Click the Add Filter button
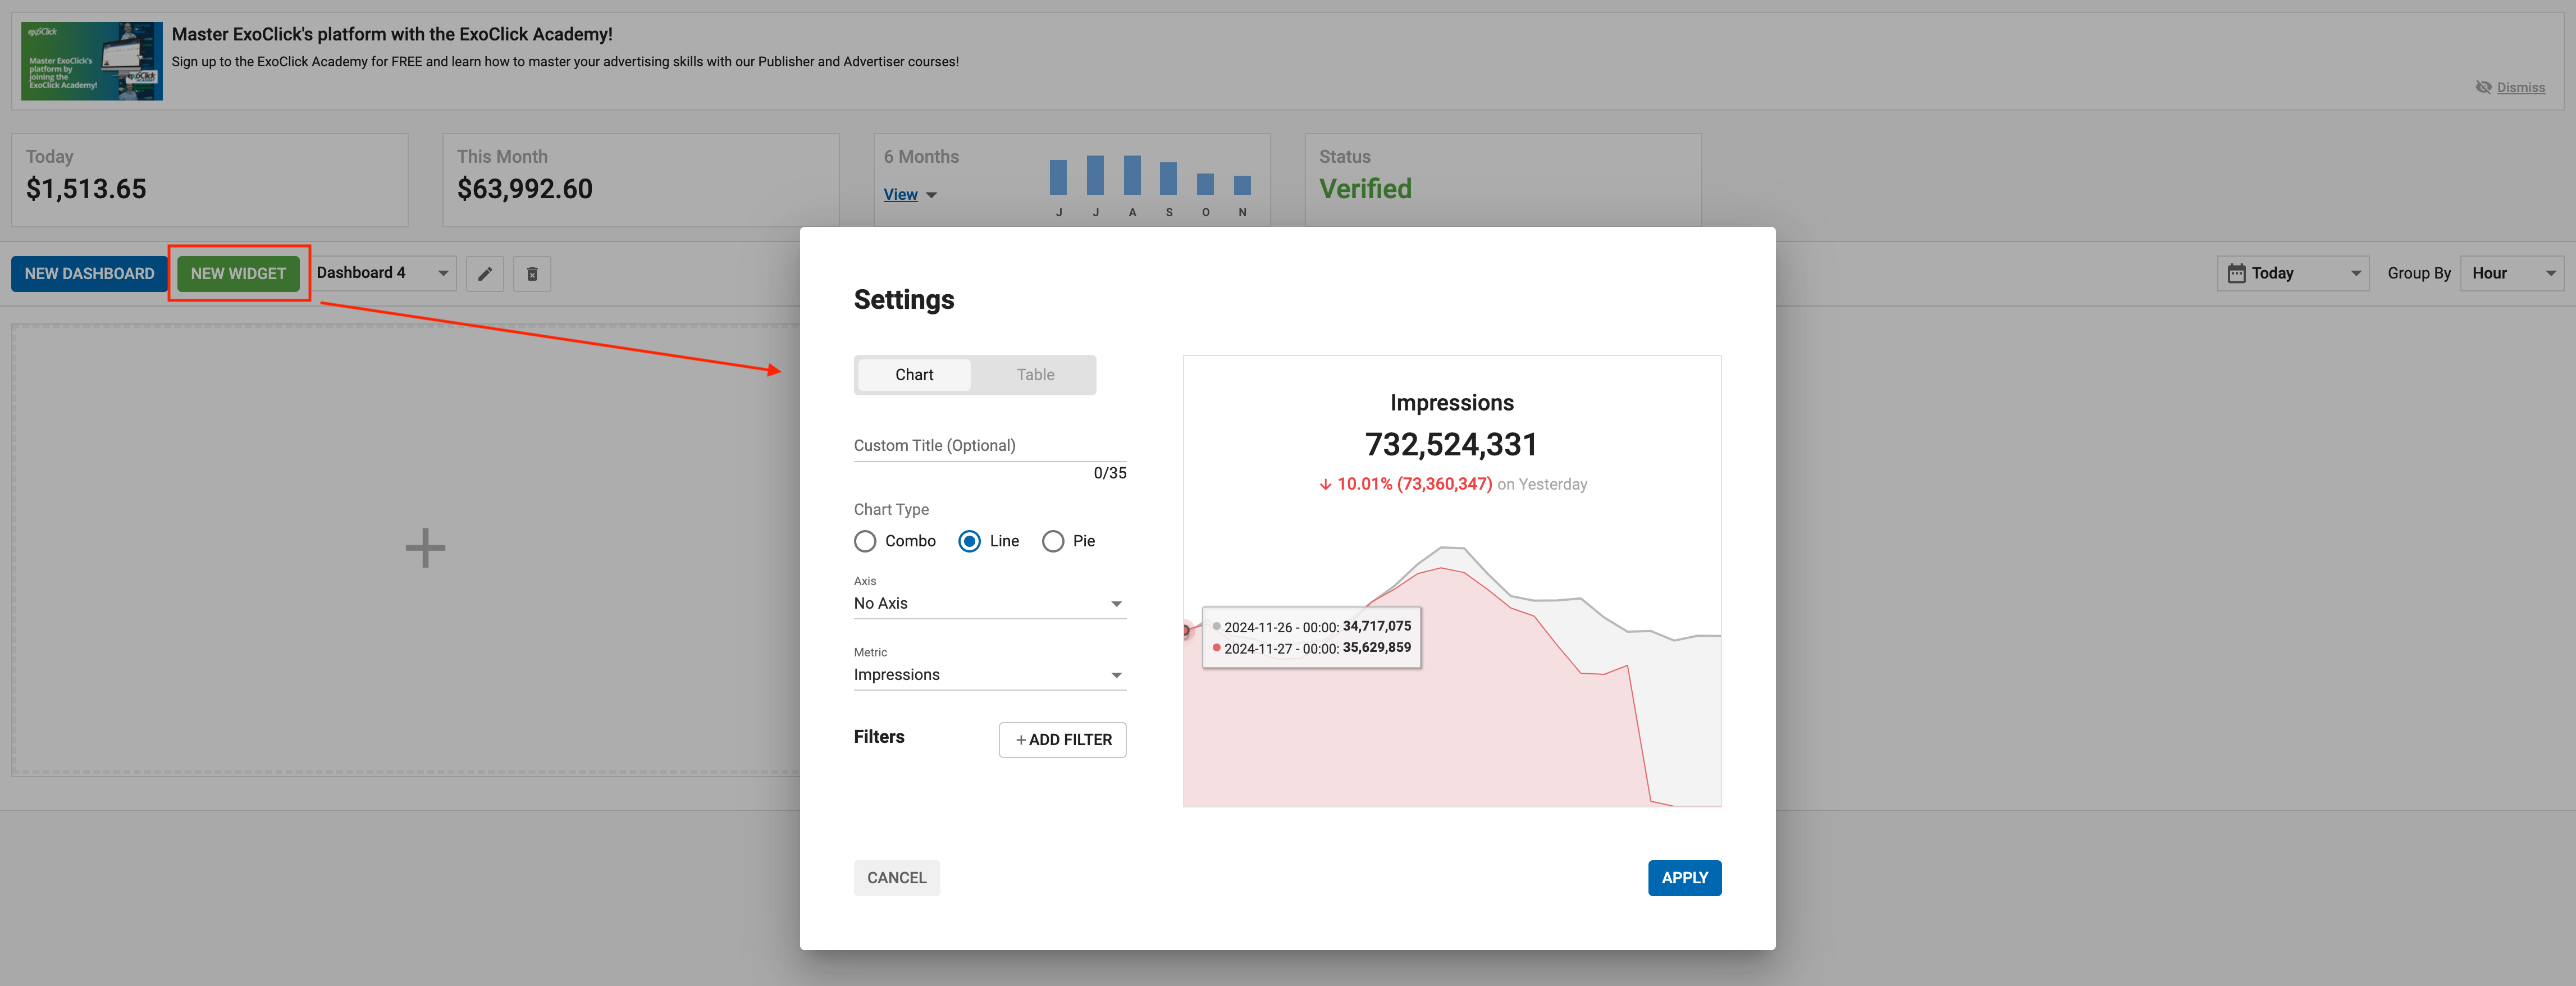The image size is (2576, 986). 1062,740
